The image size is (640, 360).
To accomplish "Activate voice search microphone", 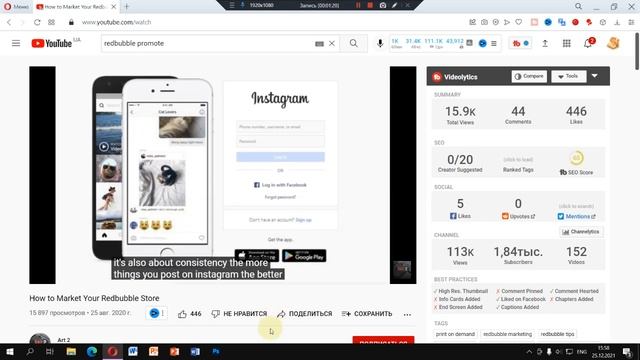I will pos(380,43).
